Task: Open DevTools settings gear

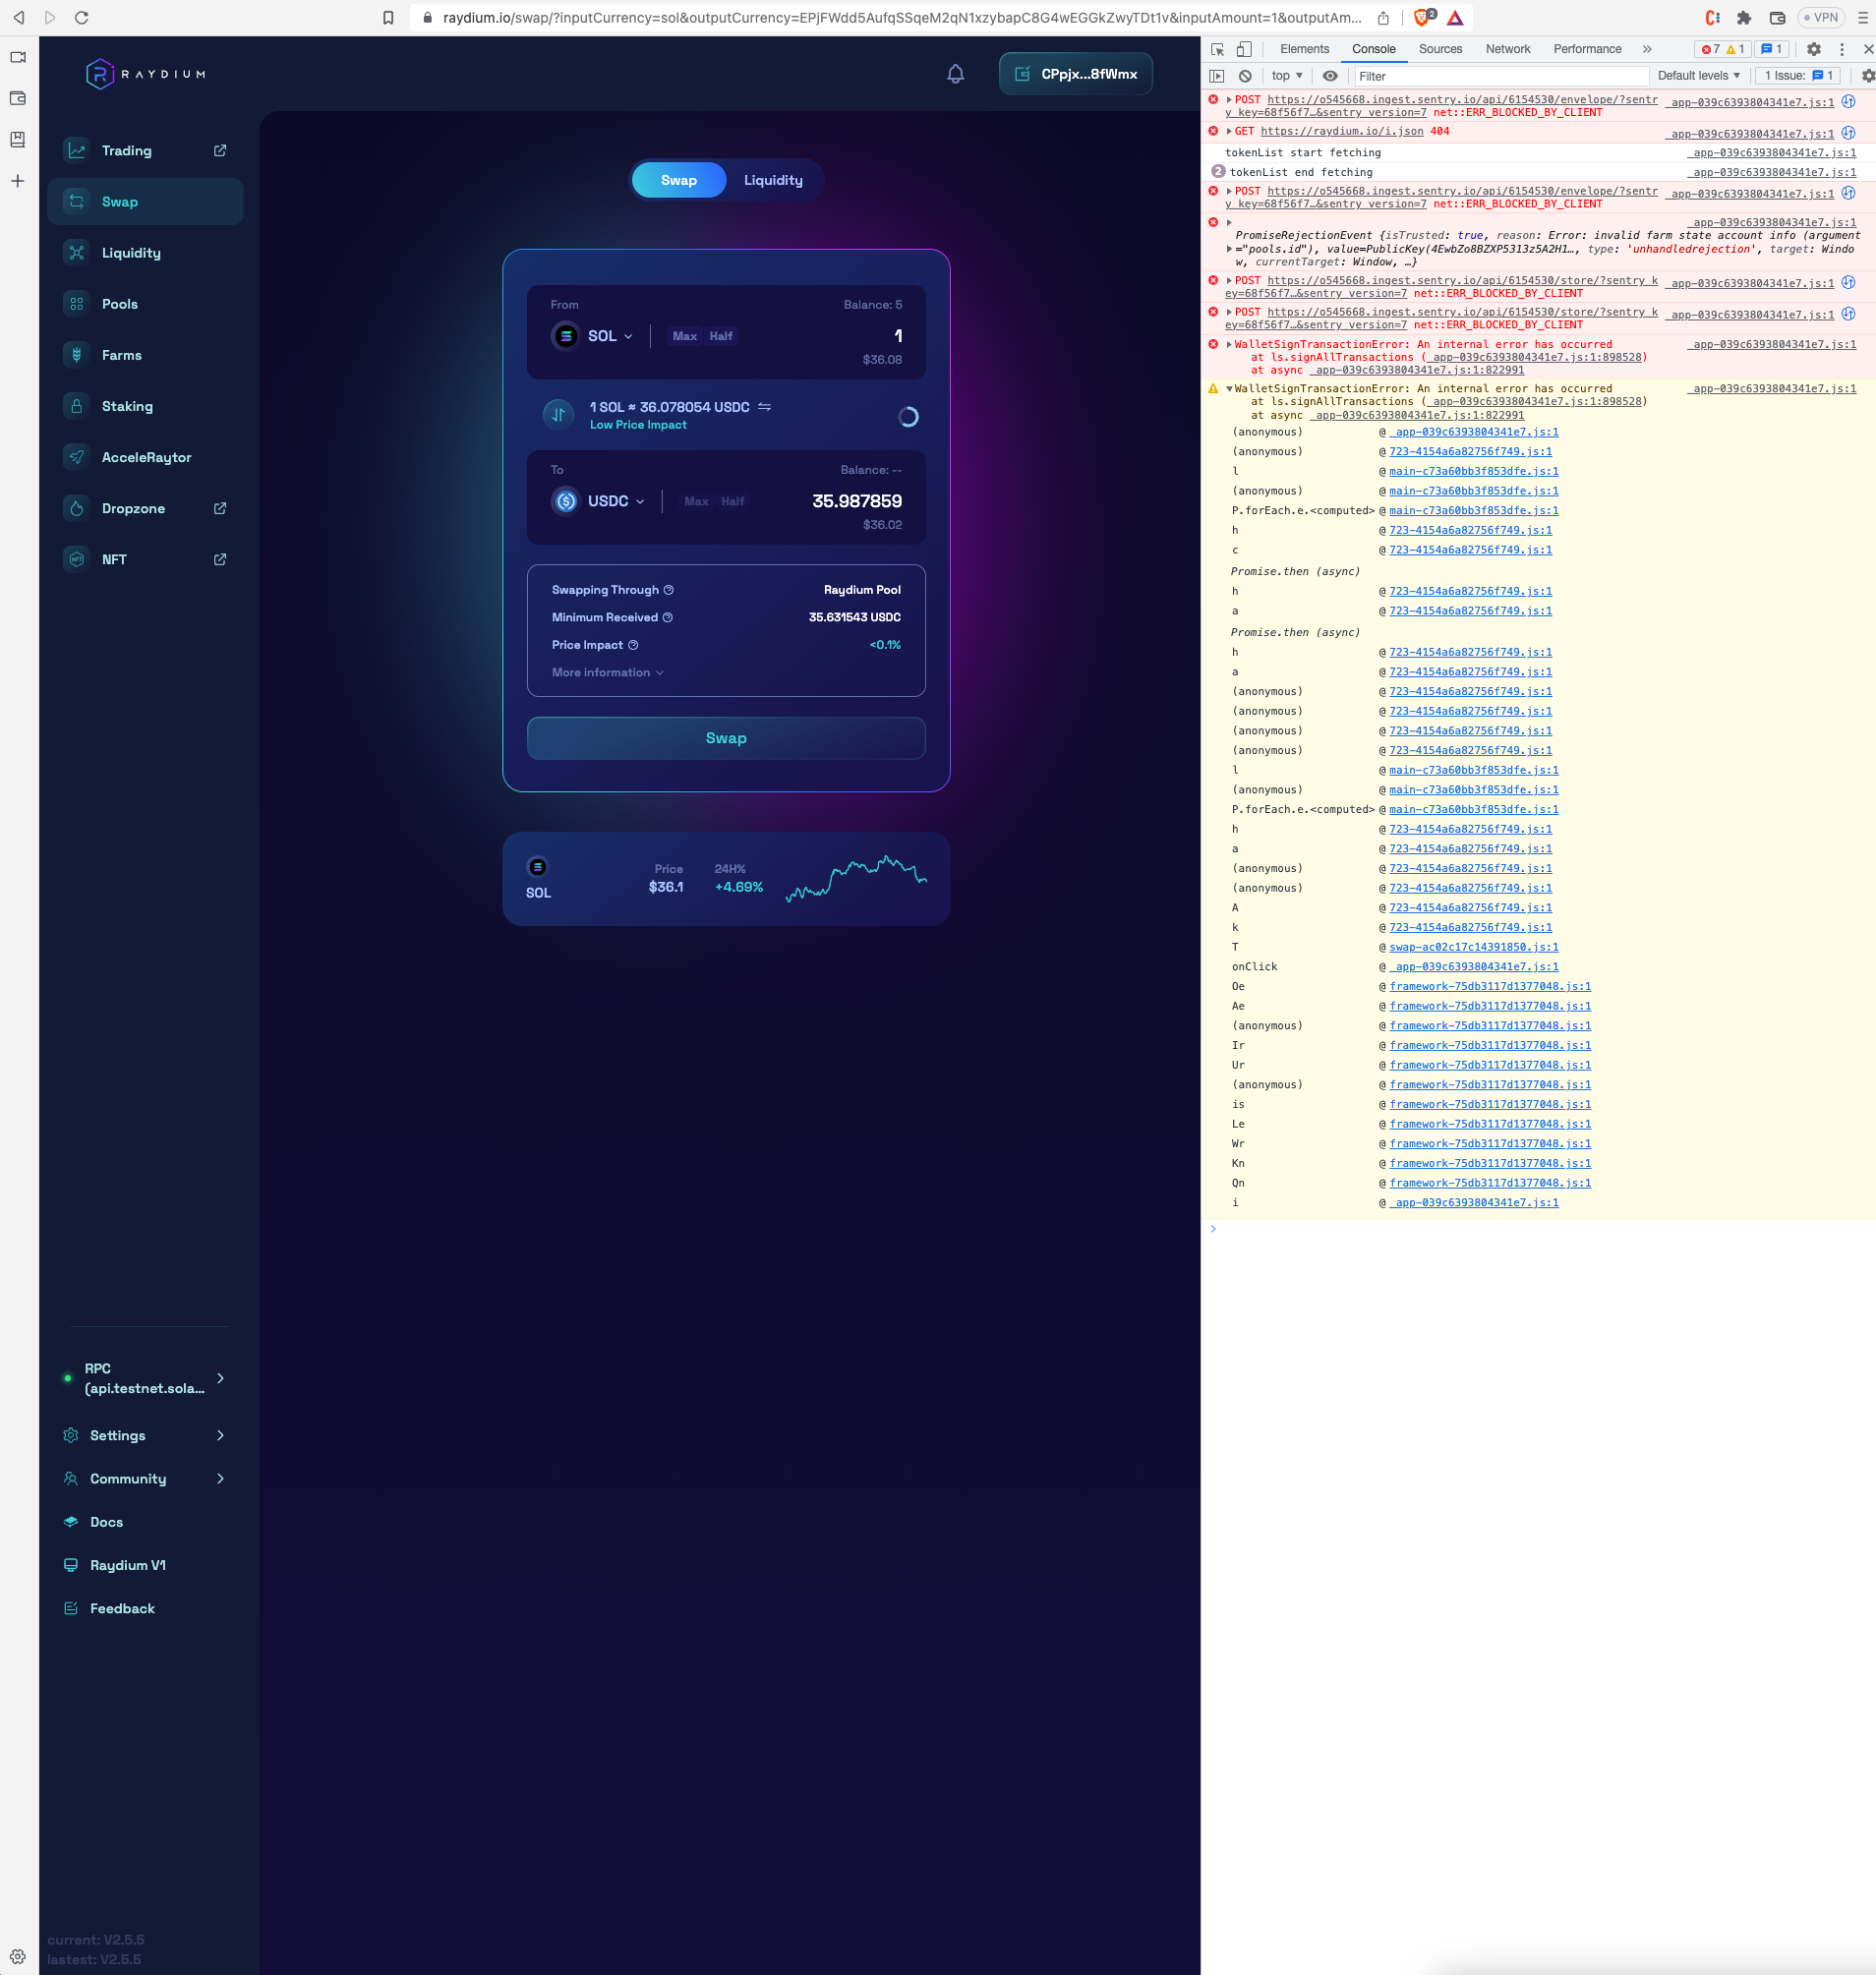Action: [1813, 49]
